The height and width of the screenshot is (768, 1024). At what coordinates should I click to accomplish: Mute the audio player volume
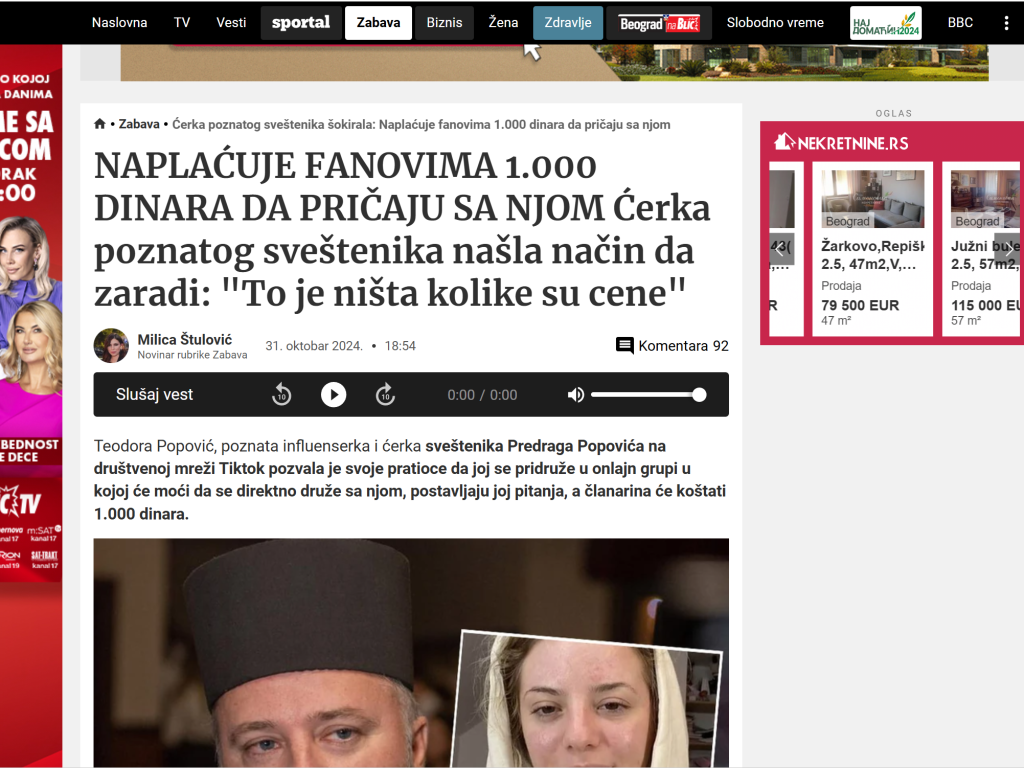(x=575, y=394)
